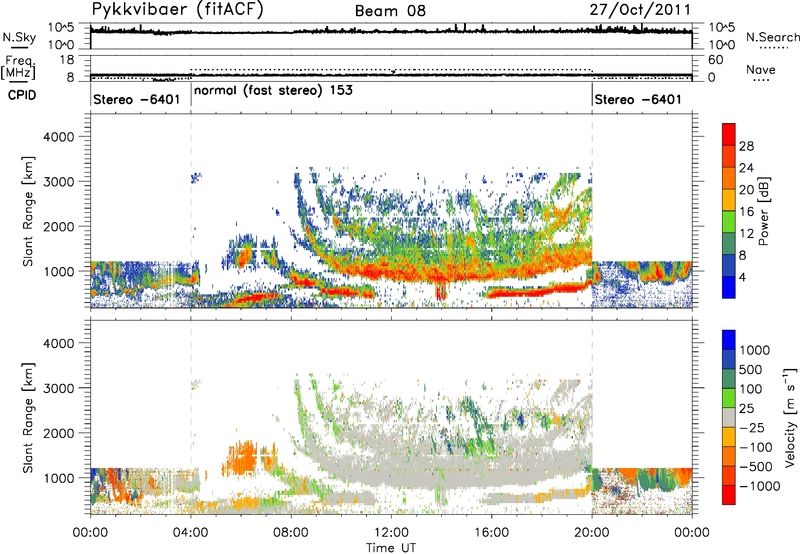Click the '28' tick on the Power scale

click(x=746, y=146)
